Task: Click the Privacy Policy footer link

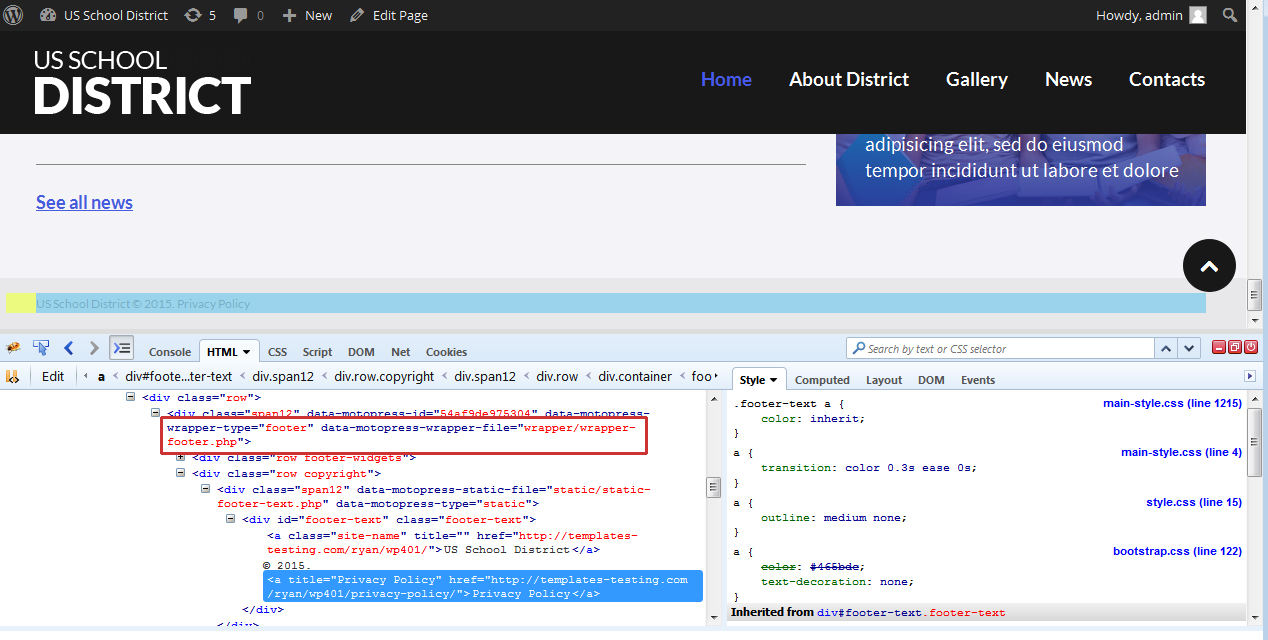Action: 214,304
